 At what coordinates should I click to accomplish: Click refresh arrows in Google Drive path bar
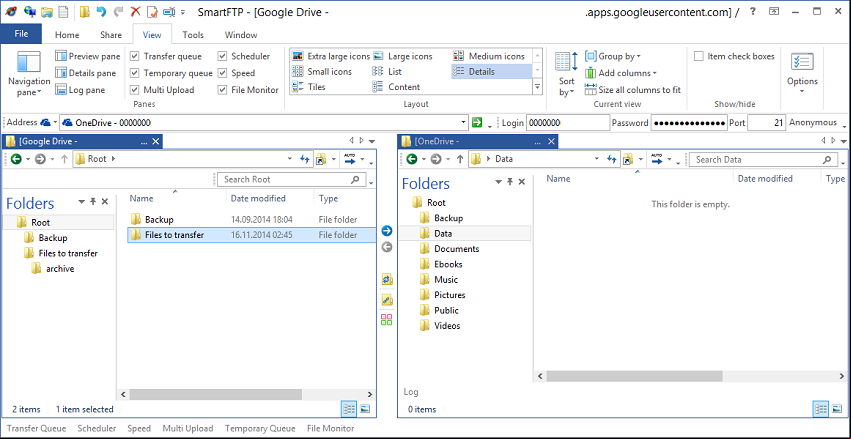(304, 160)
